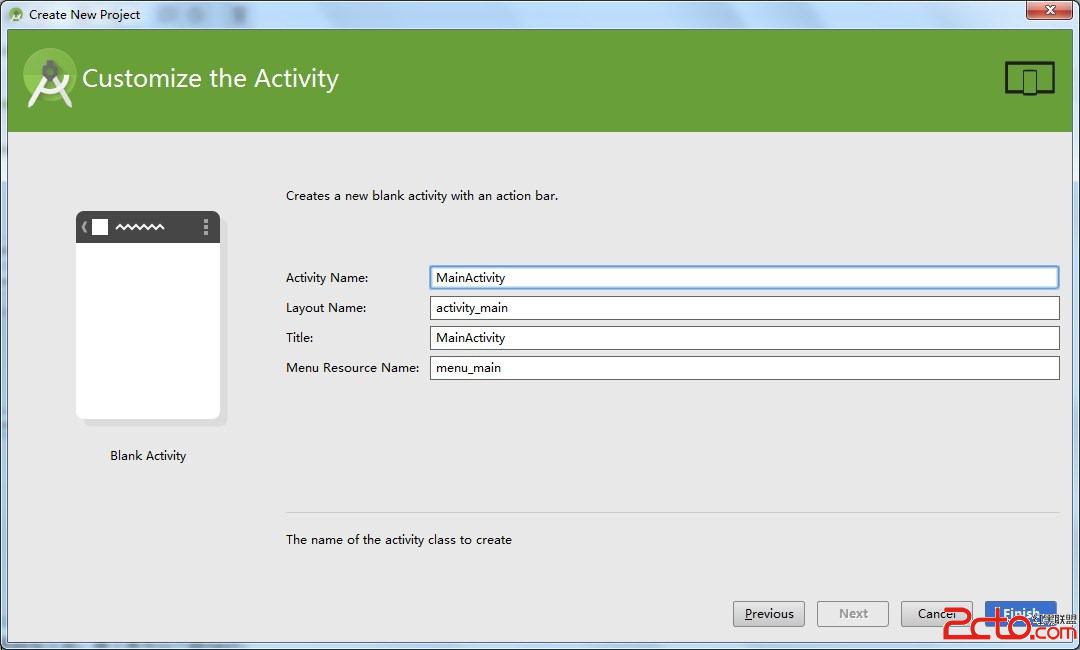Click the "Blank Activity" caption under preview
1080x650 pixels.
tap(148, 456)
